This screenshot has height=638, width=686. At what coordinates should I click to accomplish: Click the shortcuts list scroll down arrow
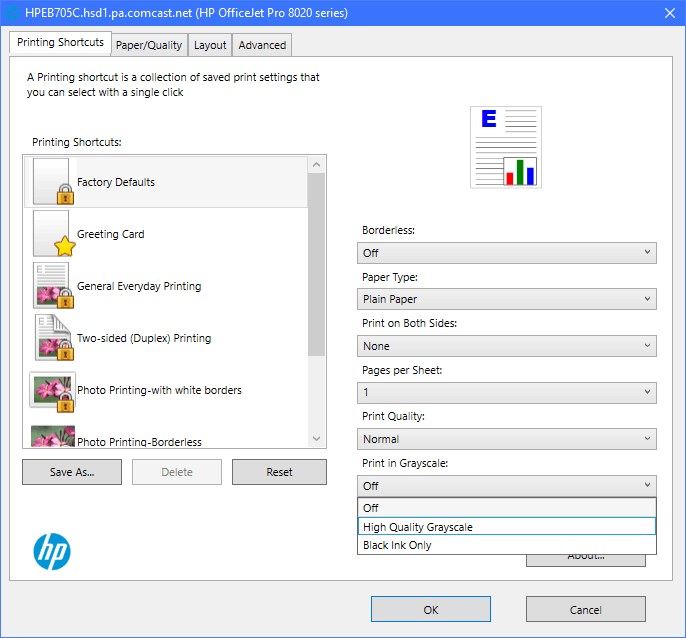coord(317,438)
